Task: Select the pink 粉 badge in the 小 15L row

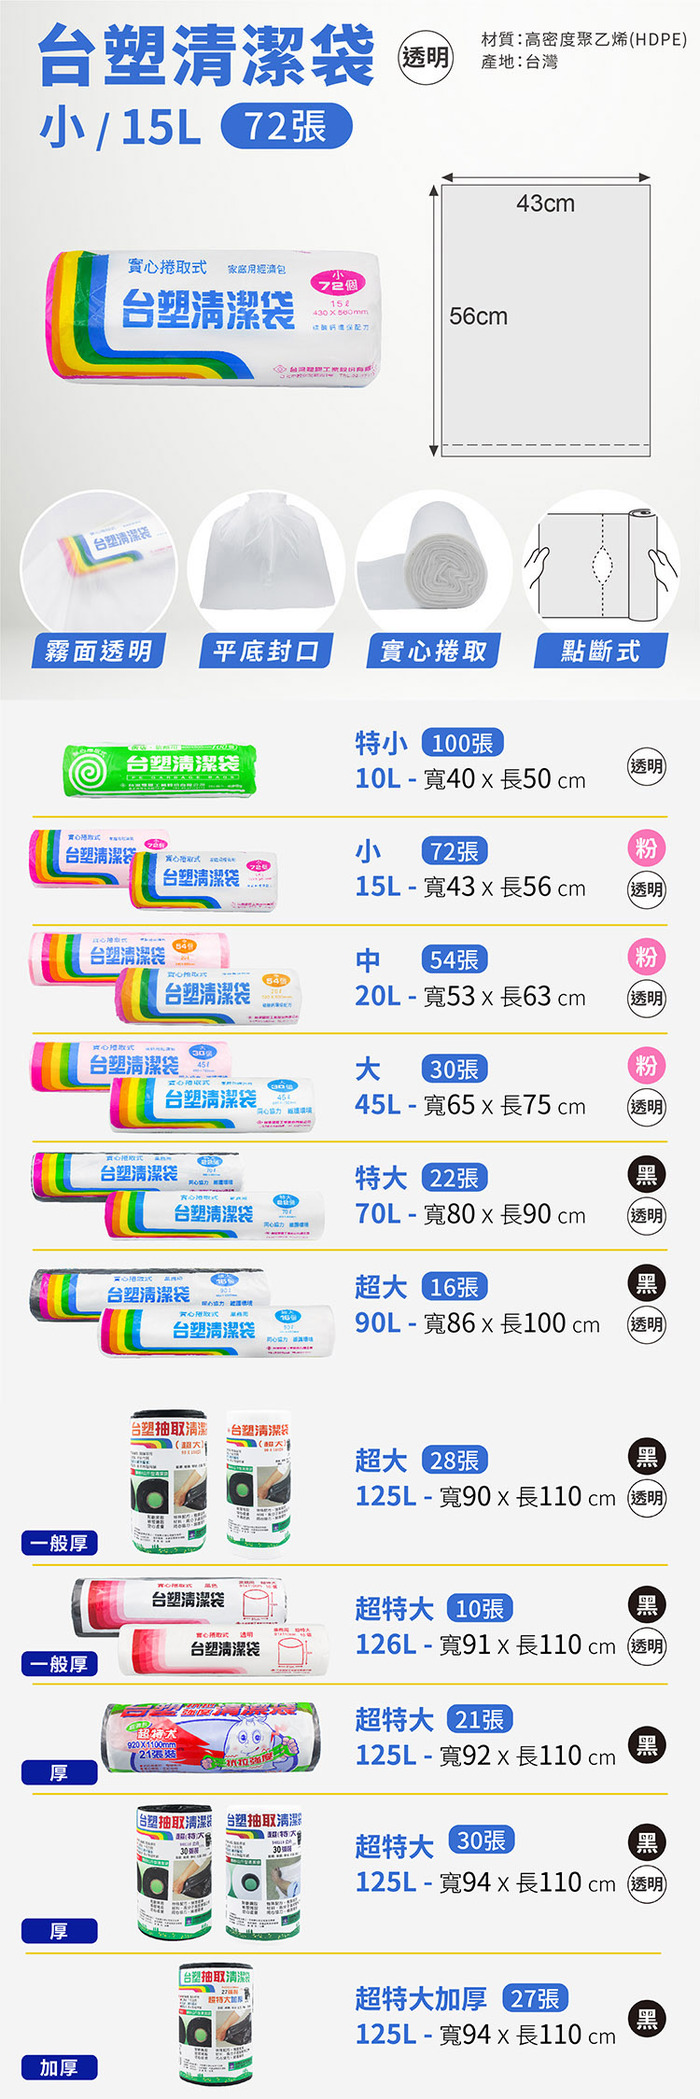Action: click(x=646, y=849)
